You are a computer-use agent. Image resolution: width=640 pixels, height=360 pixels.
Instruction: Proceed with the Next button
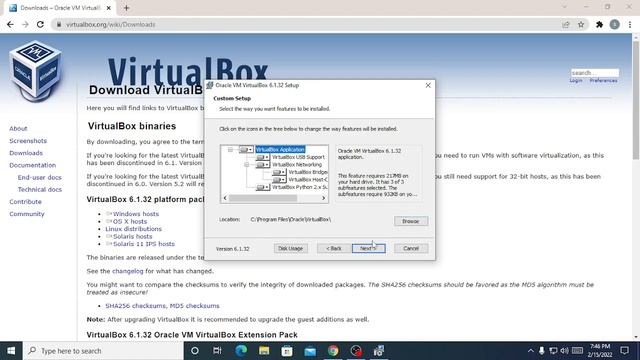coord(369,248)
